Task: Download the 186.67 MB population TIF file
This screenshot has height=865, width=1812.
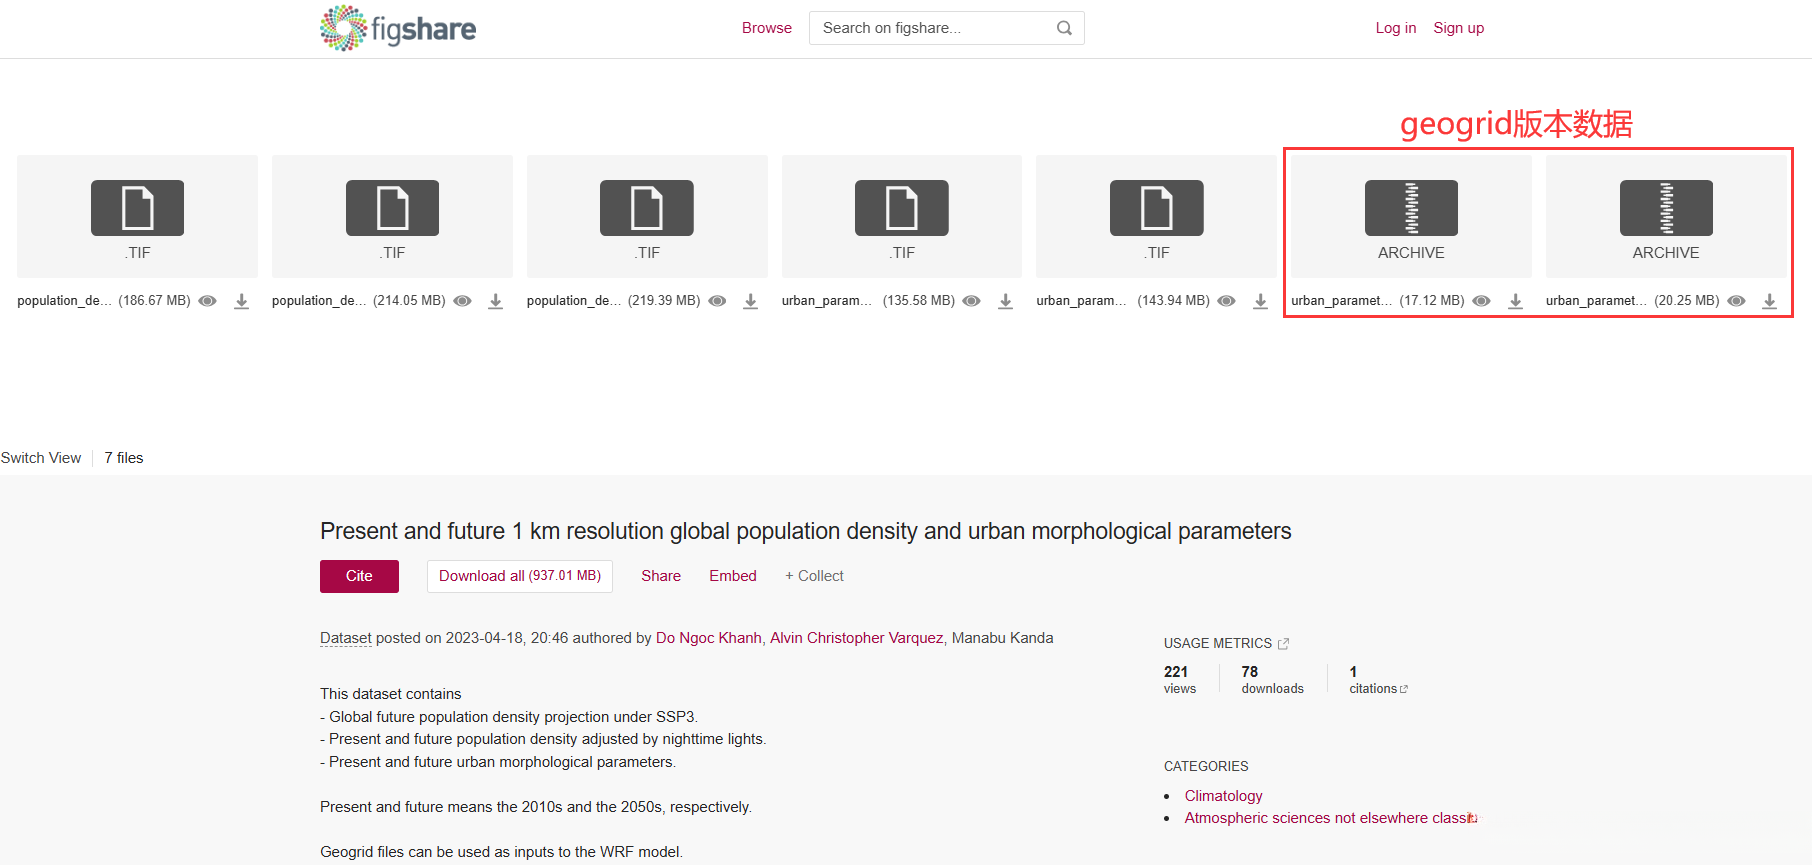Action: click(241, 301)
